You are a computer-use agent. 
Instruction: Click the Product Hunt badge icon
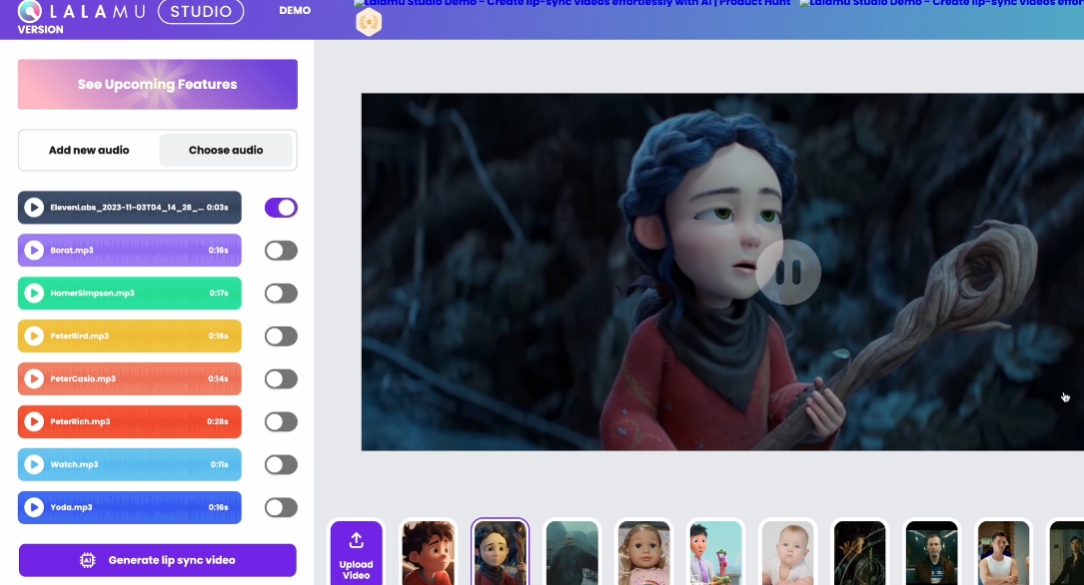tap(368, 23)
